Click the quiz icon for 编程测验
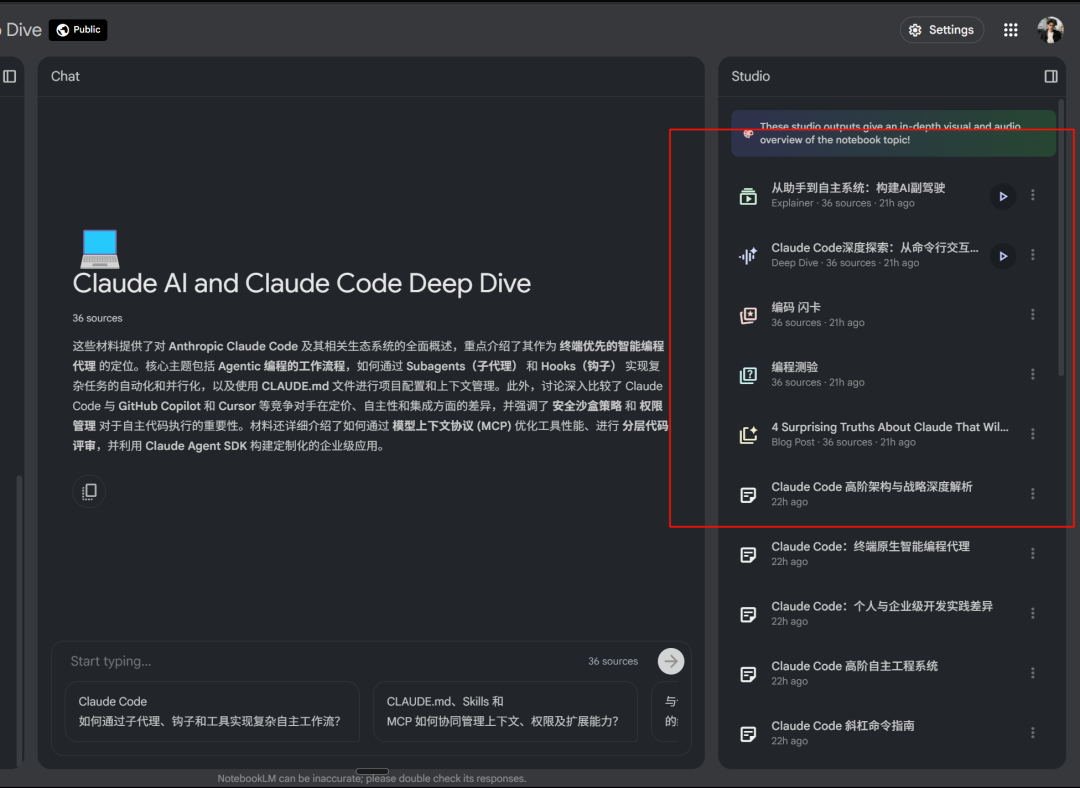The image size is (1080, 788). click(748, 375)
